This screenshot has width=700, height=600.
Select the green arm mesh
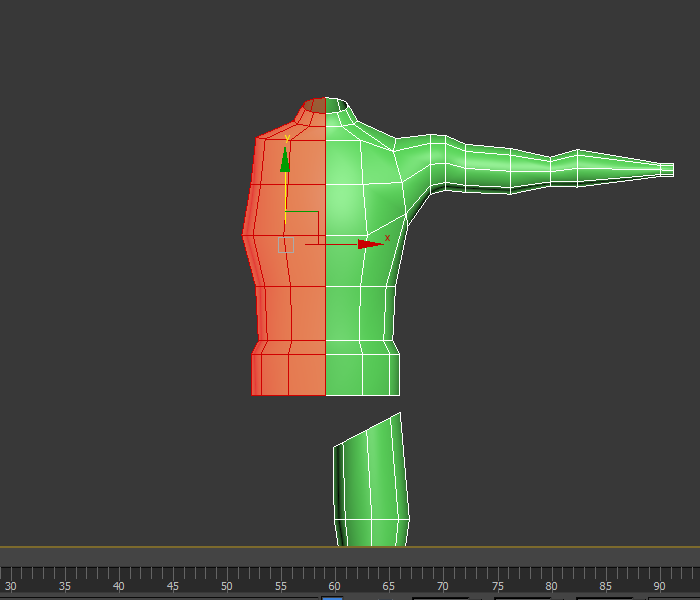point(536,166)
